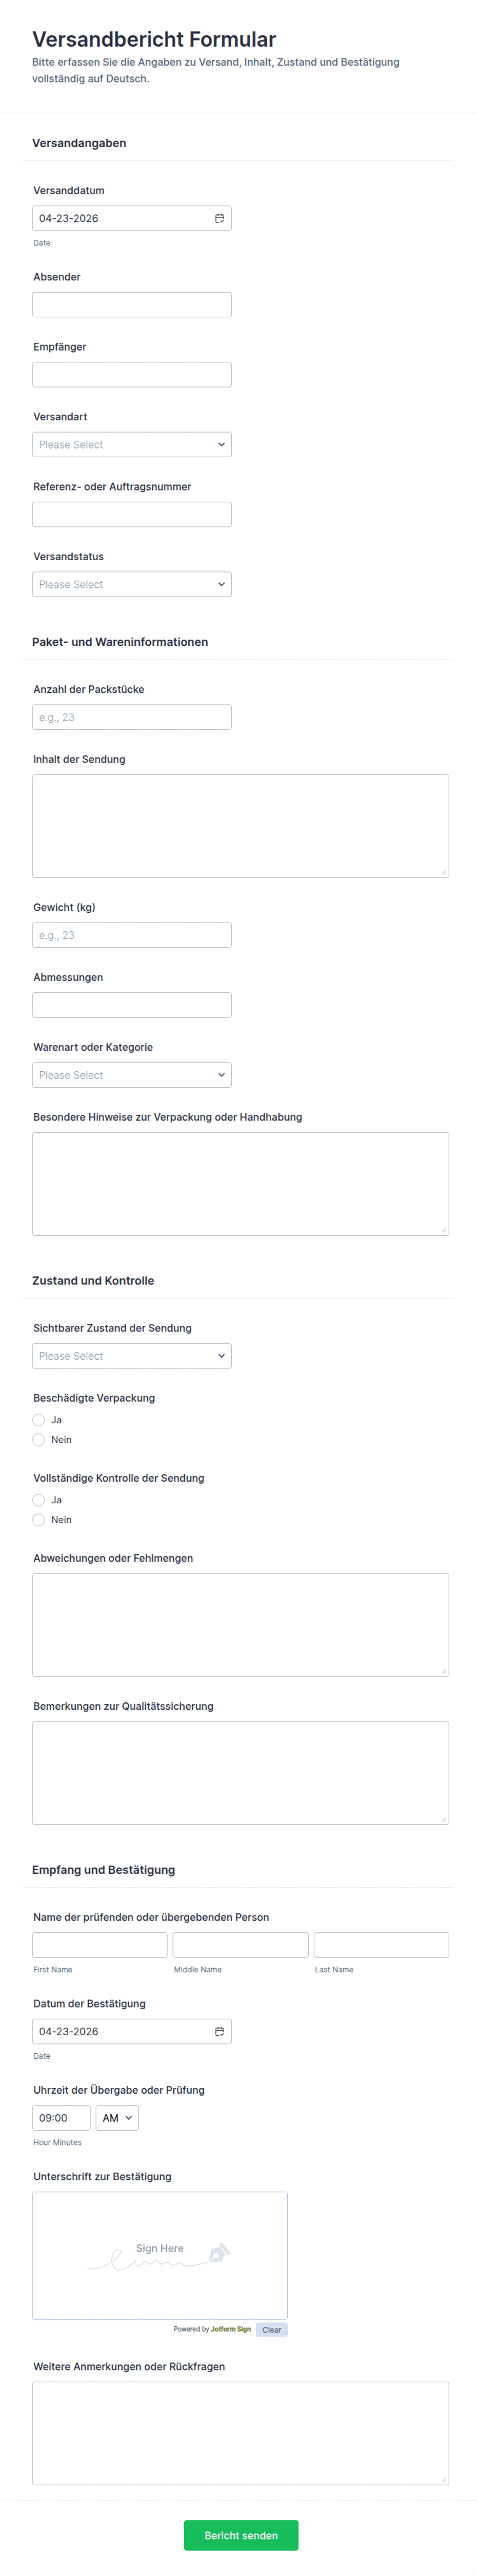Click the Bericht senden button
This screenshot has width=477, height=2576.
[241, 2535]
